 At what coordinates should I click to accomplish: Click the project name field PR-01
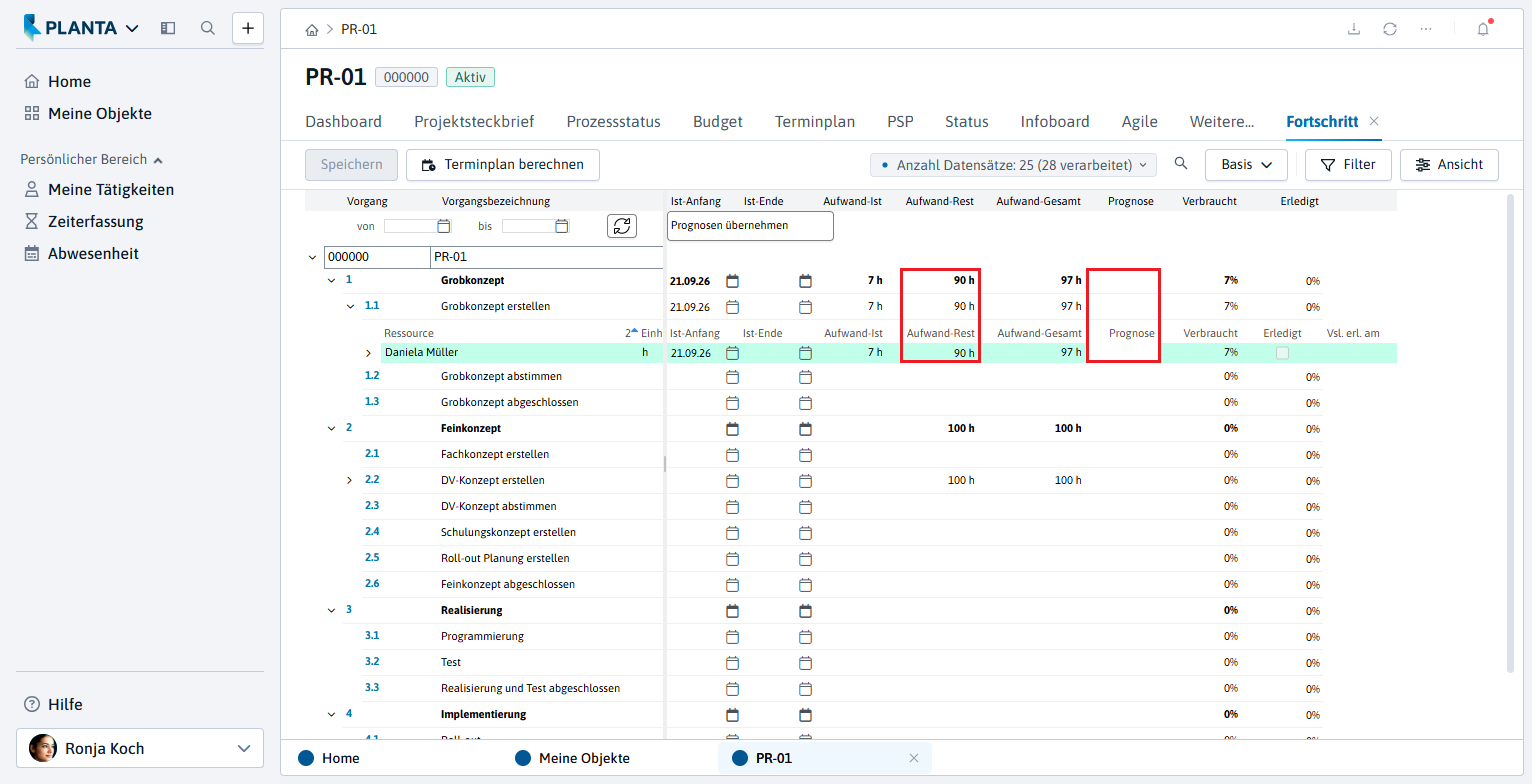coord(546,257)
